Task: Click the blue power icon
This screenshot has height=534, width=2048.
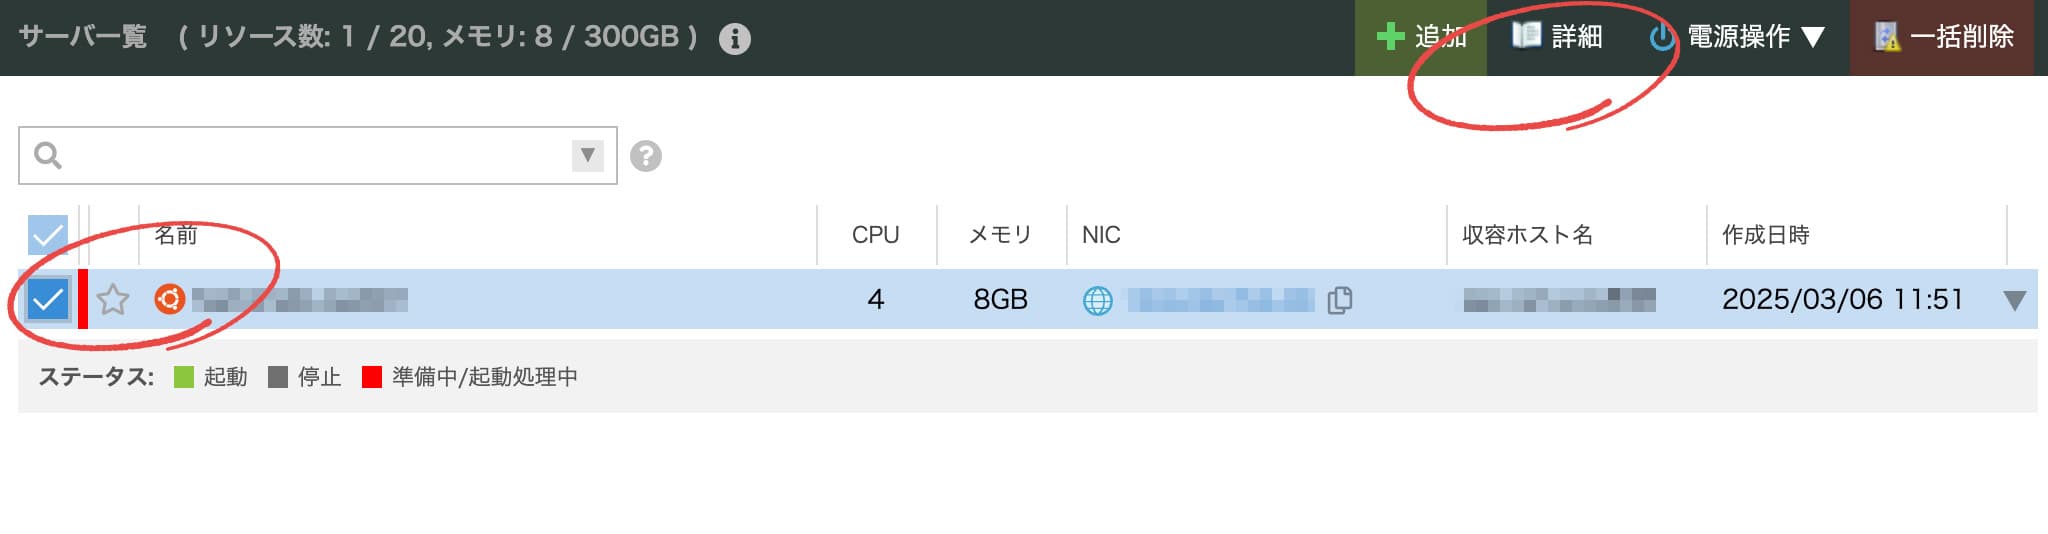Action: click(1661, 38)
